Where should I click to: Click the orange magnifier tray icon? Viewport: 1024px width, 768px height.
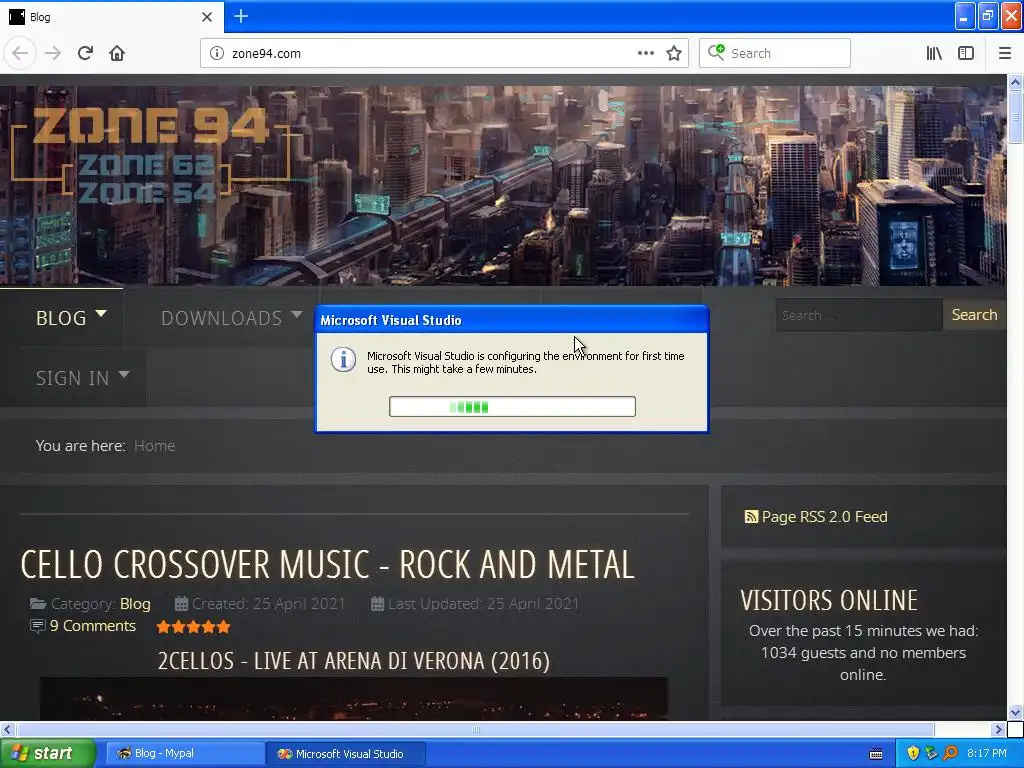950,753
